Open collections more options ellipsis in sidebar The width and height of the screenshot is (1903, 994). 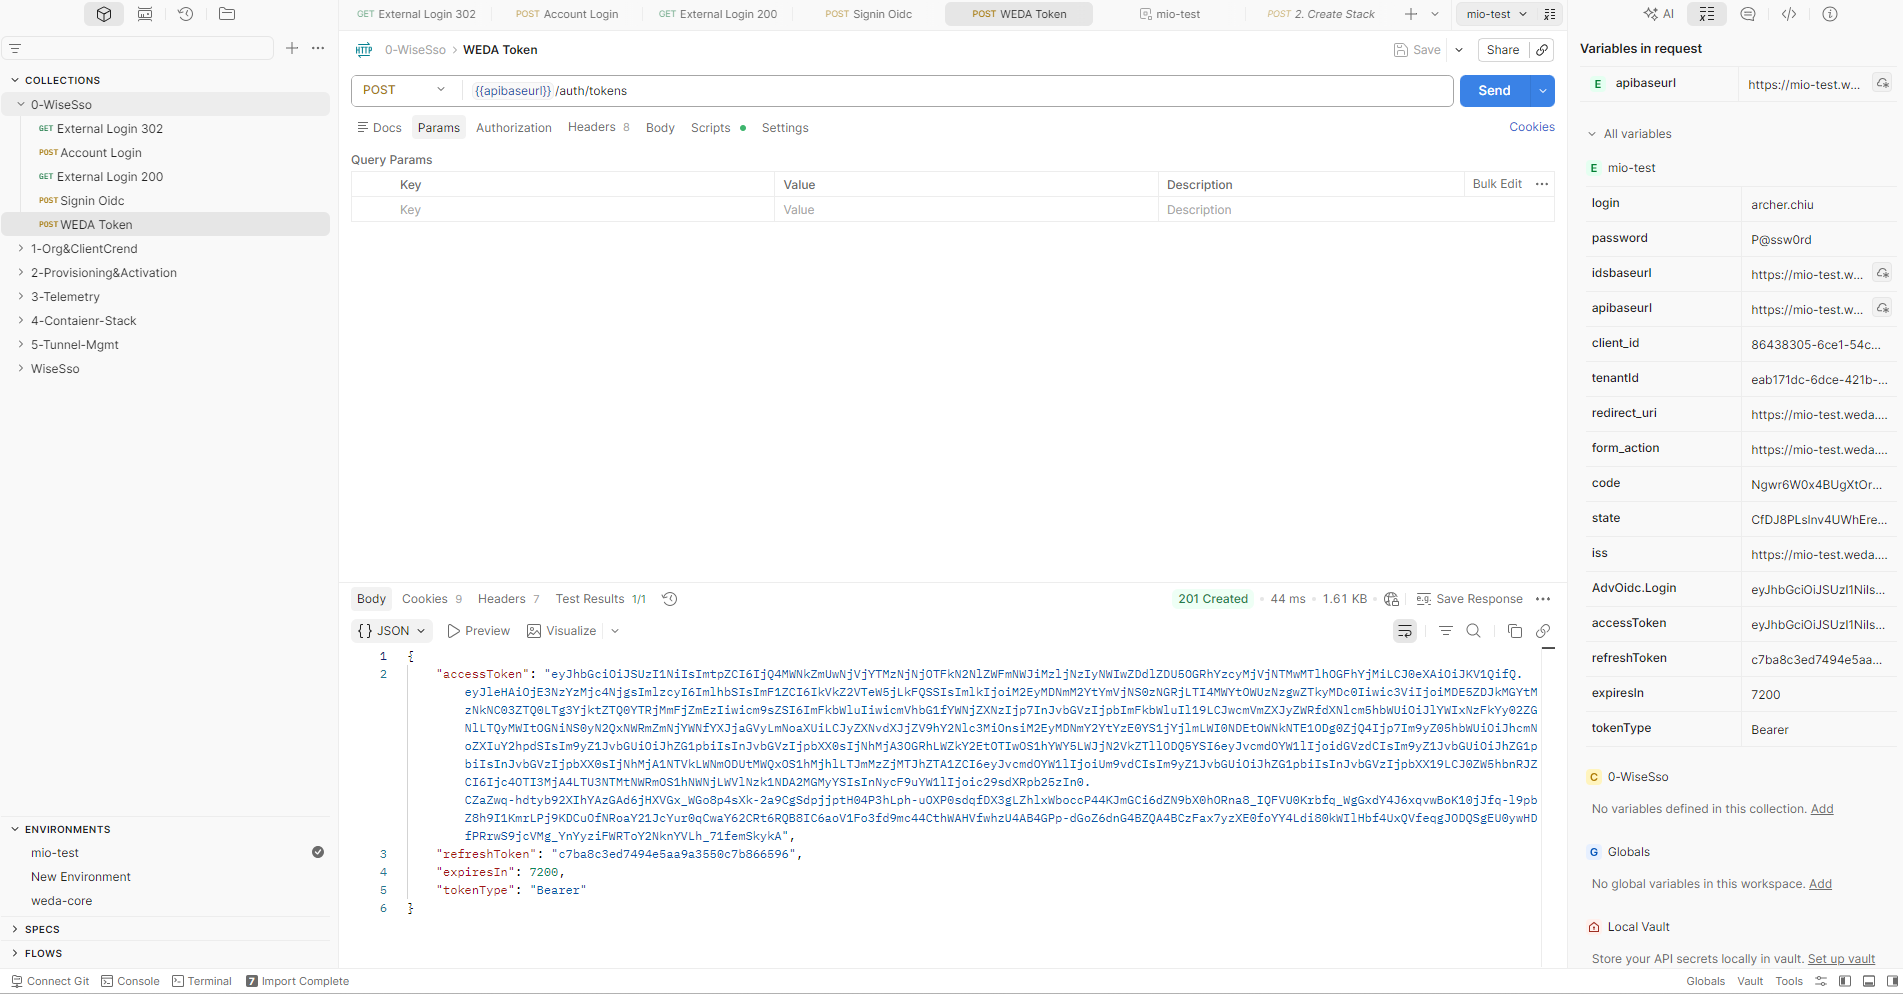point(318,48)
